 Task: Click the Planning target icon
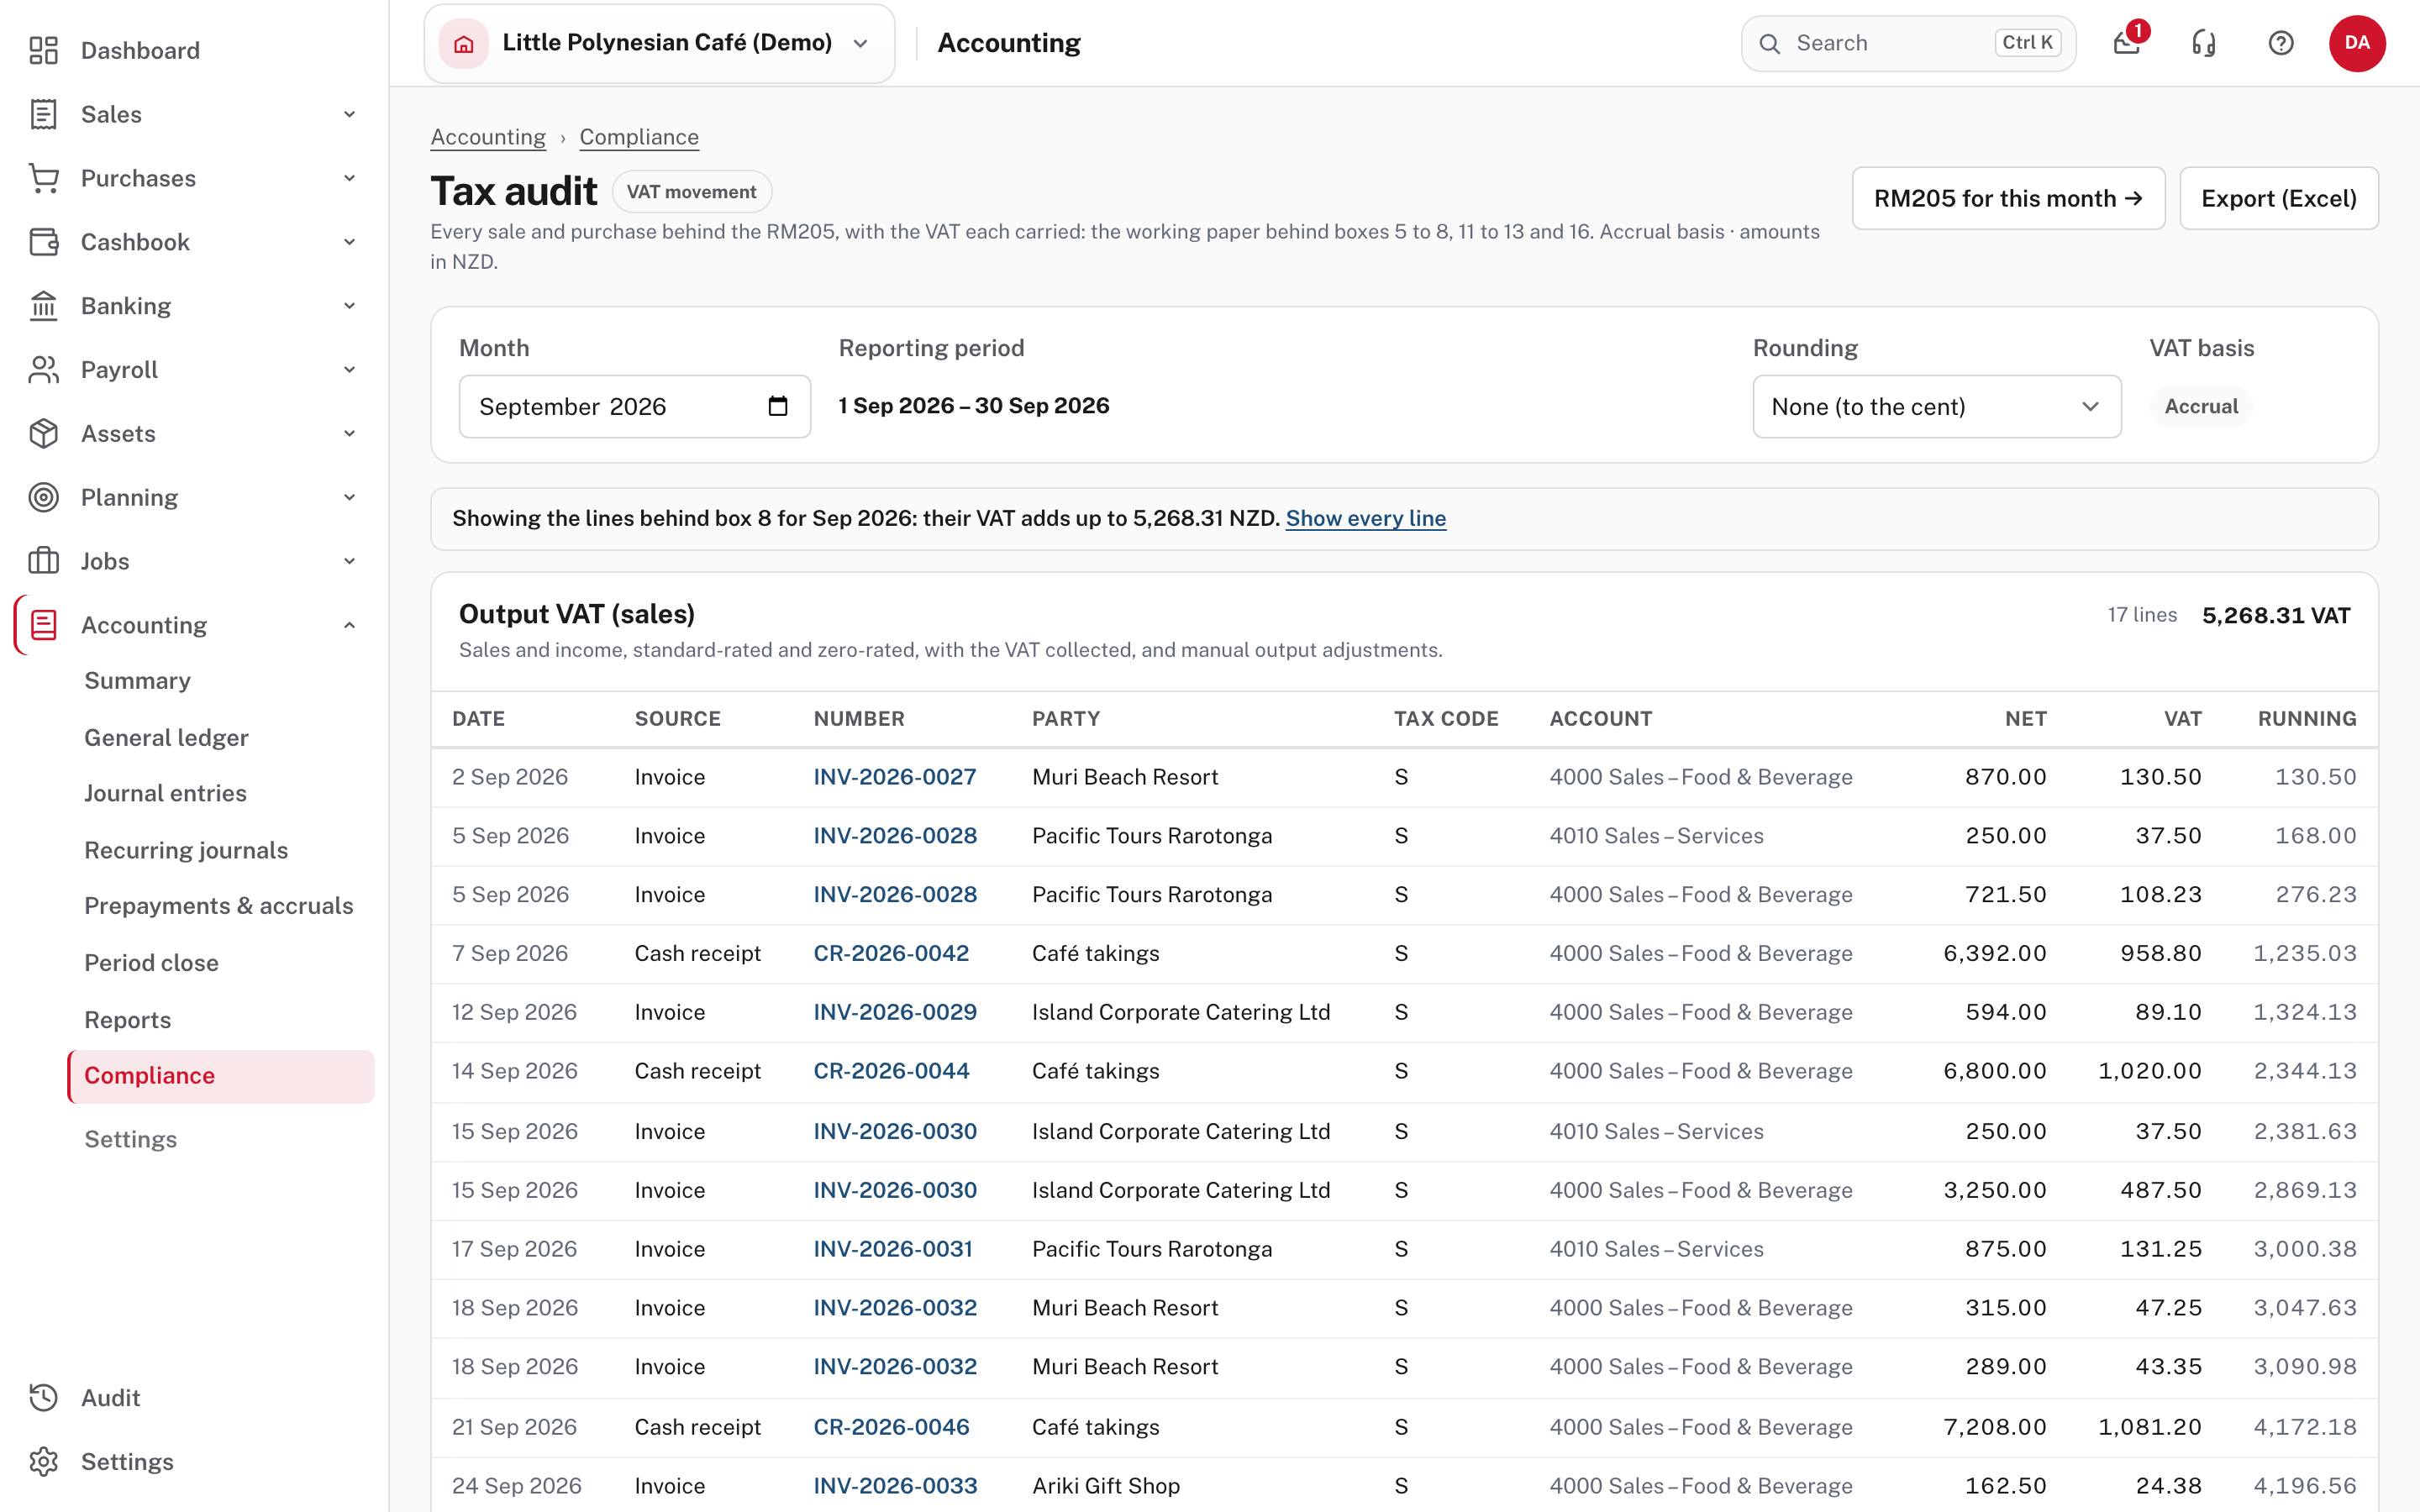(x=43, y=497)
